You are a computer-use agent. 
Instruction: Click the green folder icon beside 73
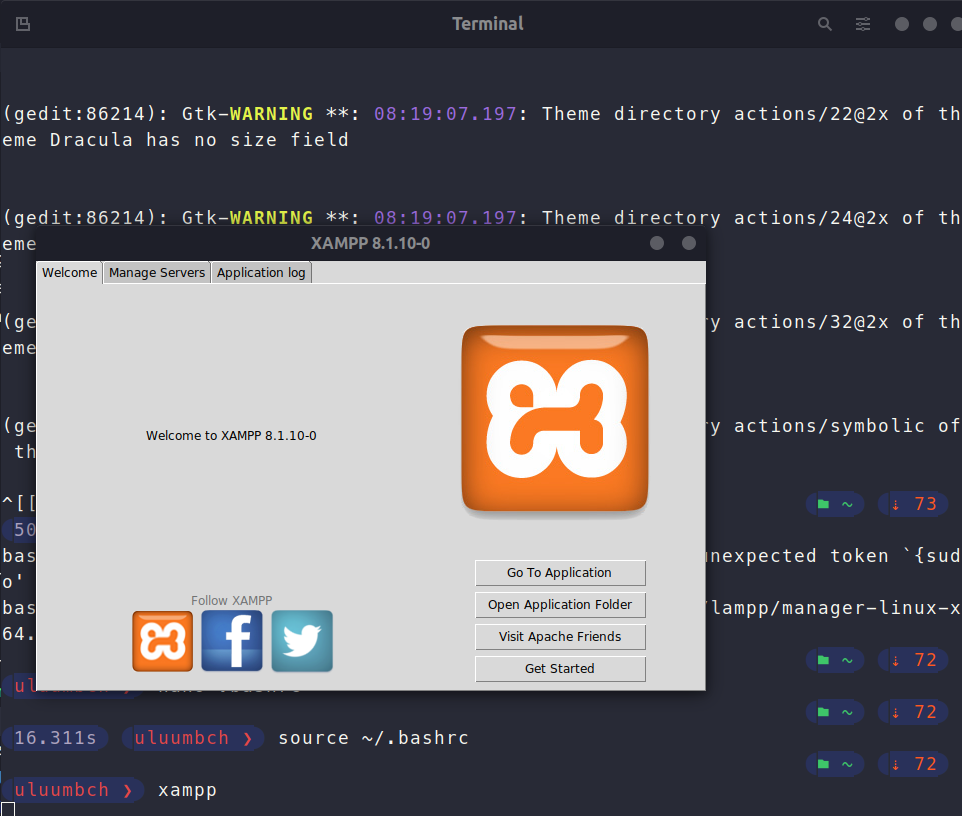(823, 504)
